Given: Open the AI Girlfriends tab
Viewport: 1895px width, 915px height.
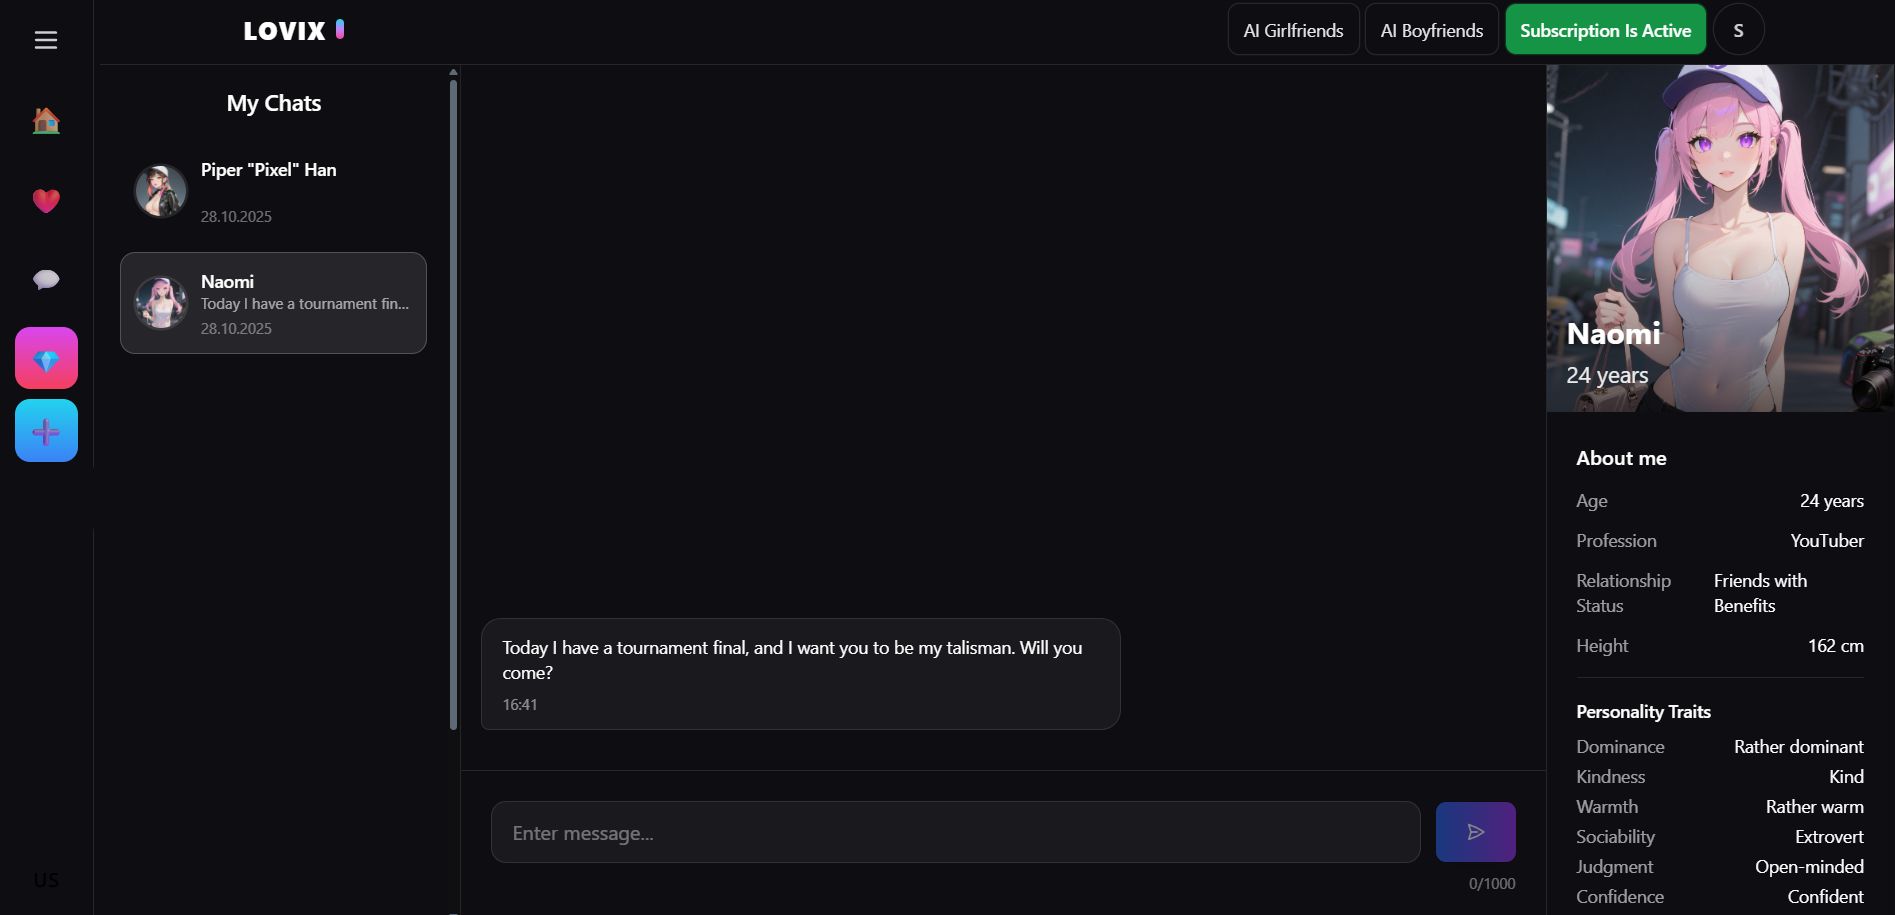Looking at the screenshot, I should 1293,31.
